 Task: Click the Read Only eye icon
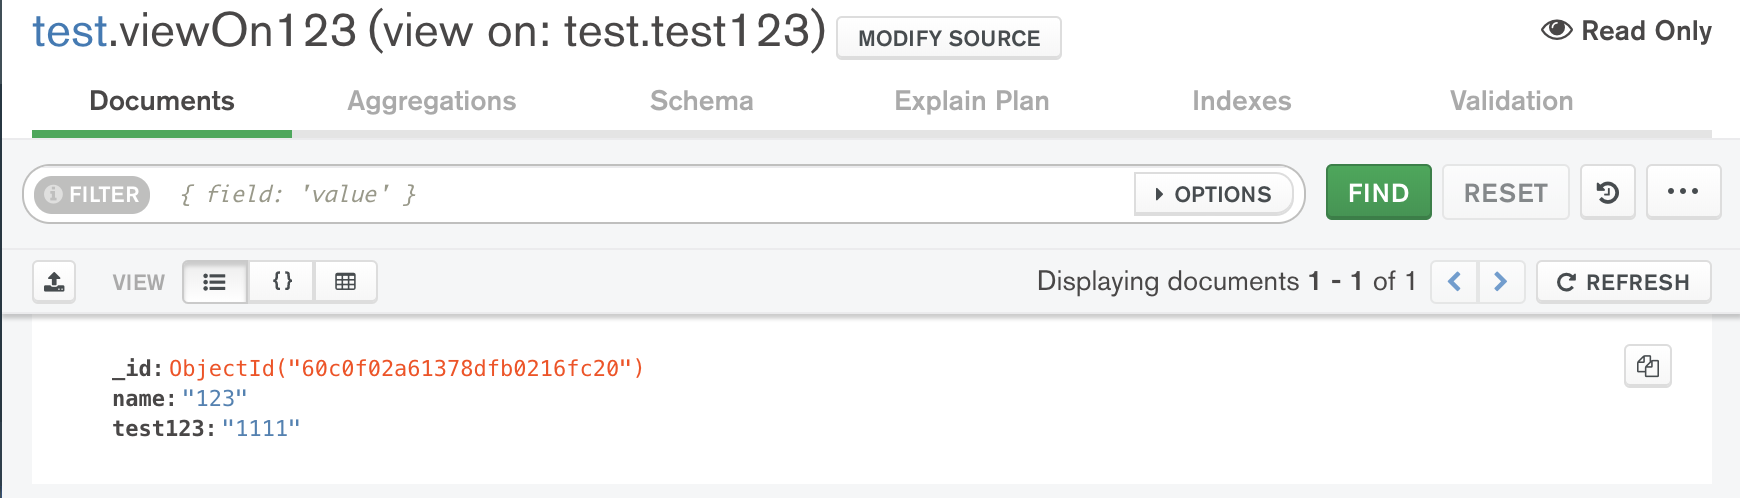click(1557, 30)
